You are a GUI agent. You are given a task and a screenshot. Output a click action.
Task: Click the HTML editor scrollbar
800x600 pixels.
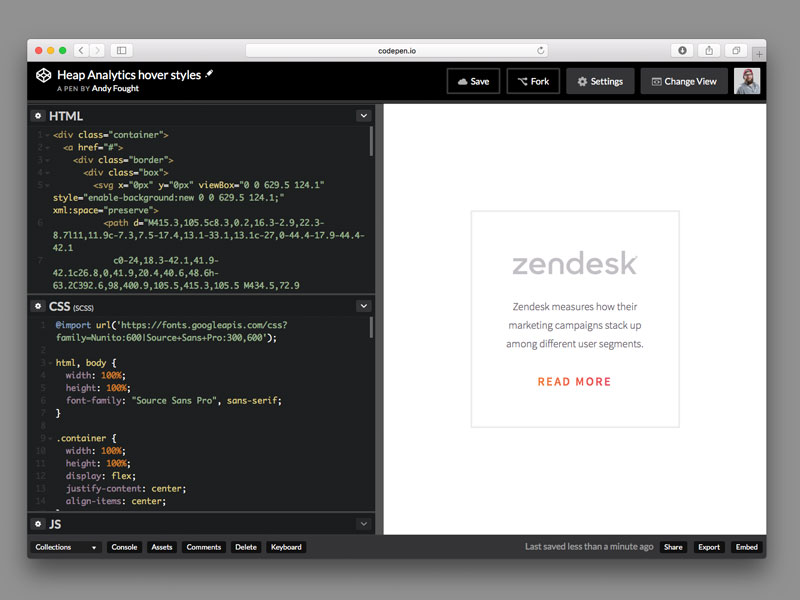pyautogui.click(x=371, y=141)
